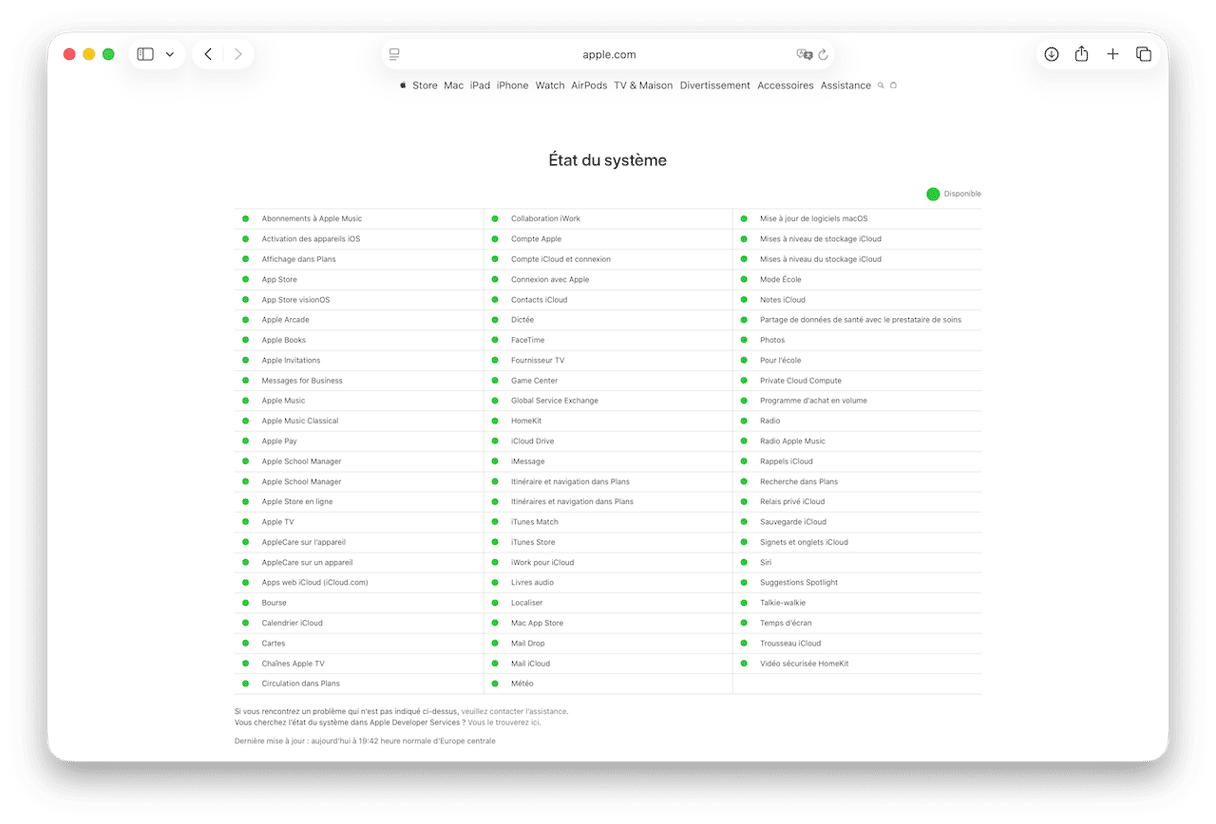Viewport: 1216px width, 824px height.
Task: Toggle the Safari sidebar
Action: click(145, 54)
